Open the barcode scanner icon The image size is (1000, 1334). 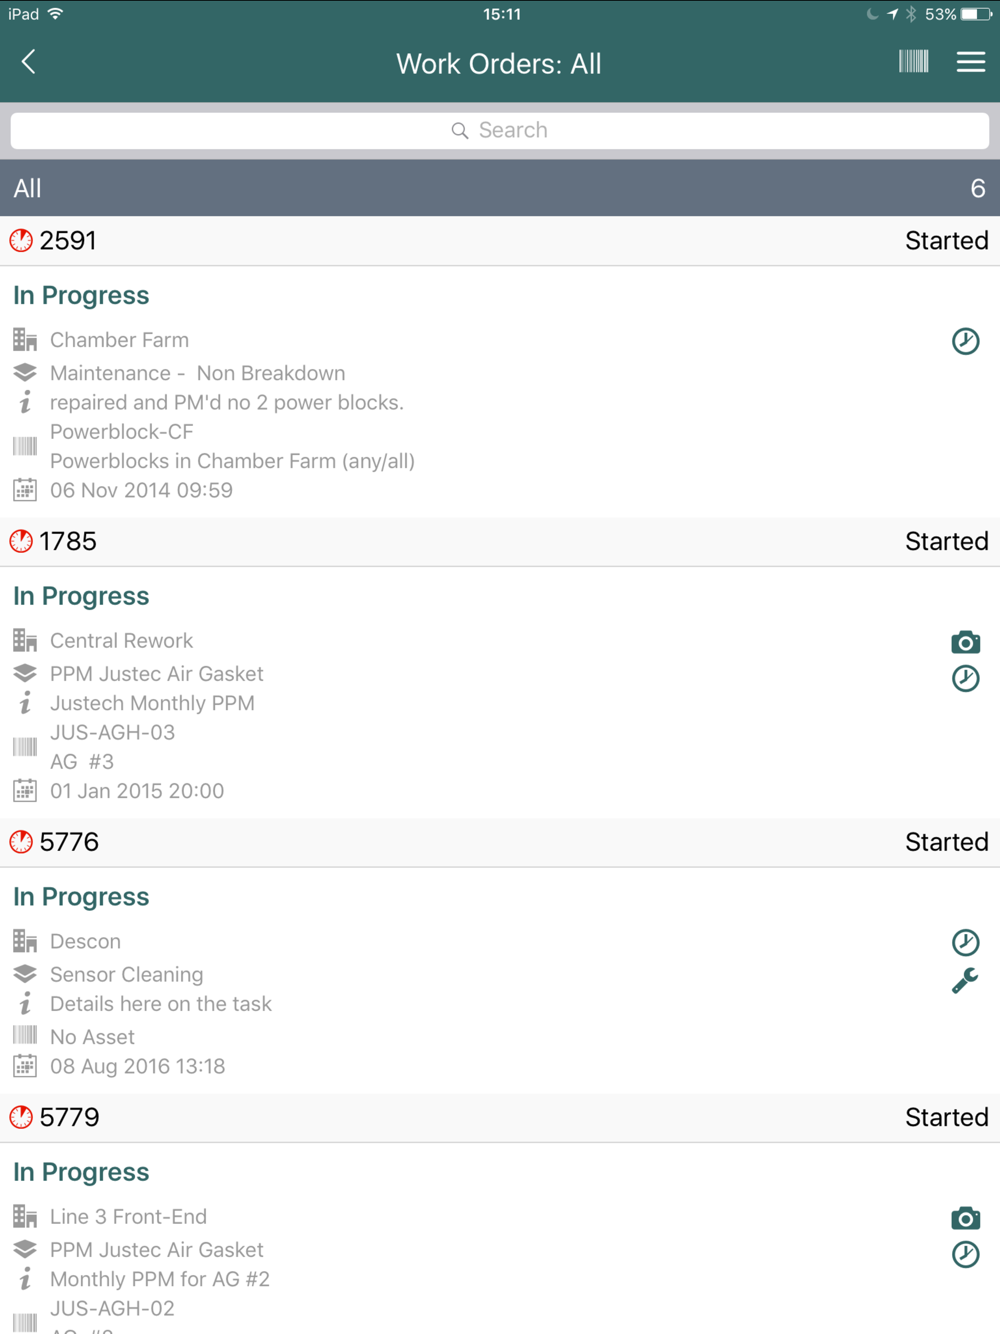pos(913,62)
